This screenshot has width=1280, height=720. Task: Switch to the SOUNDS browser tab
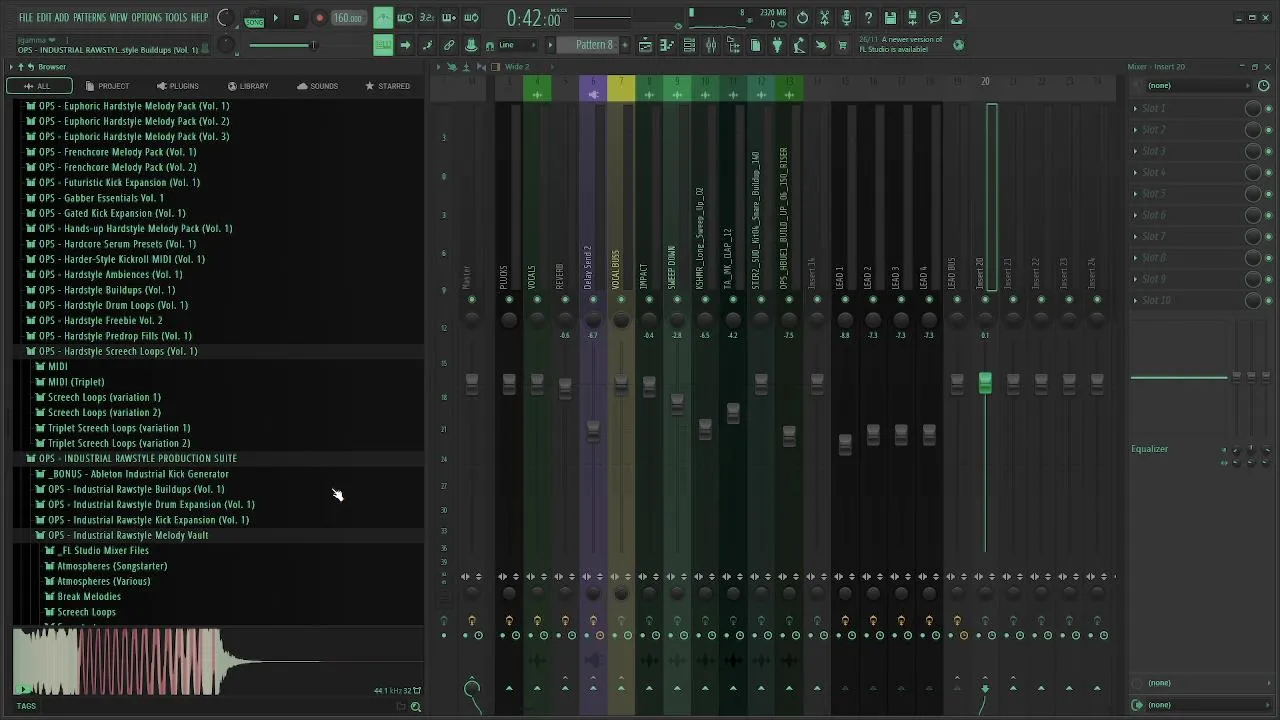tap(317, 86)
